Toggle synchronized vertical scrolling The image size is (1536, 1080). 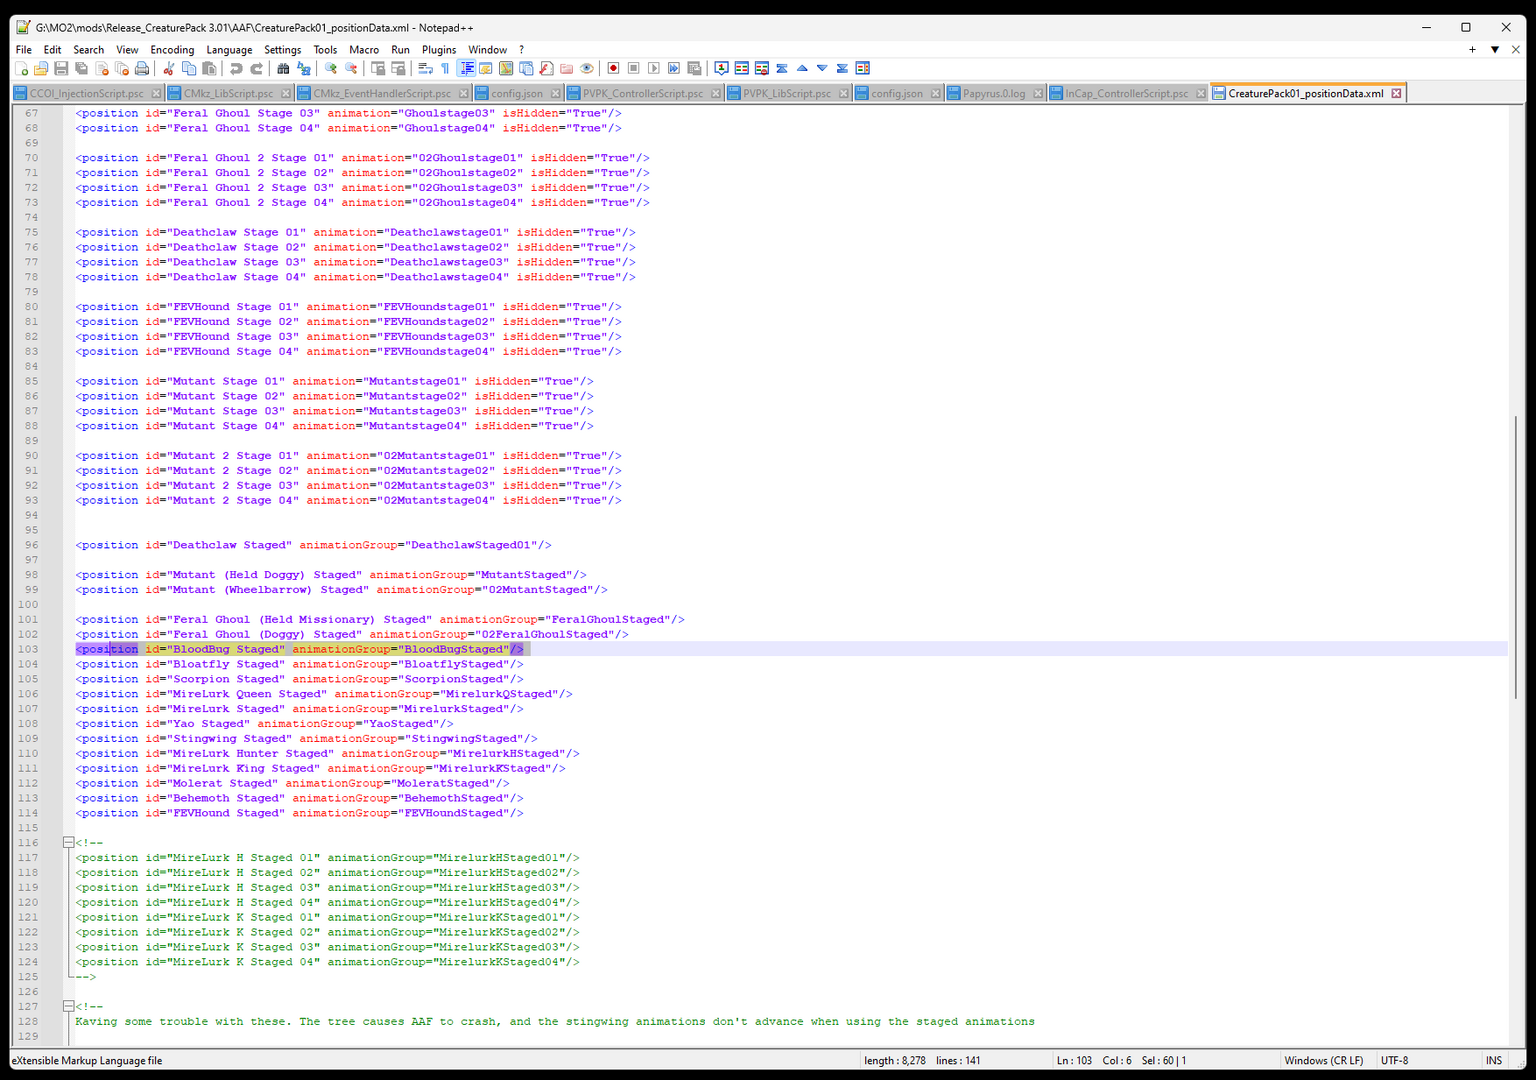(x=378, y=69)
